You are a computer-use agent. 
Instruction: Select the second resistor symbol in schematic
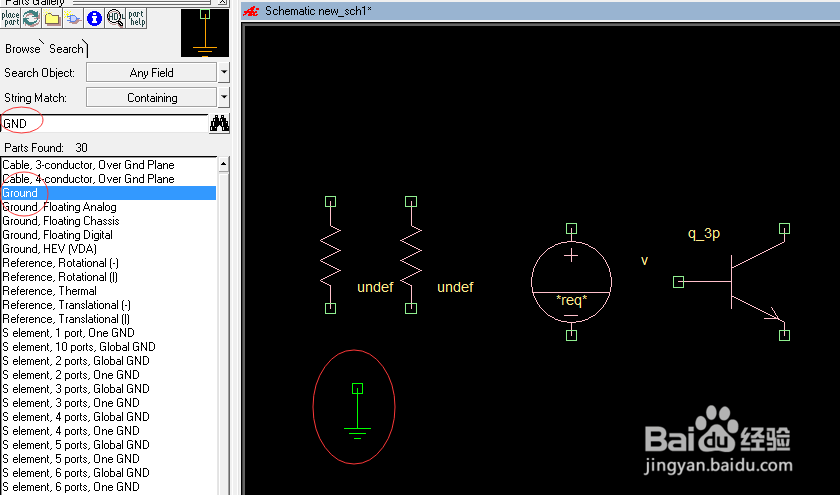coord(411,255)
